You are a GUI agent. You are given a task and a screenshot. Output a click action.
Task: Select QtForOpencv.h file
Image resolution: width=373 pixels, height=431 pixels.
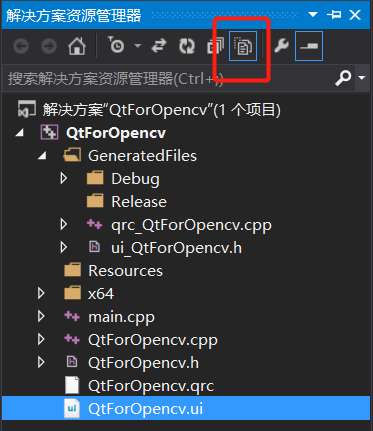143,363
